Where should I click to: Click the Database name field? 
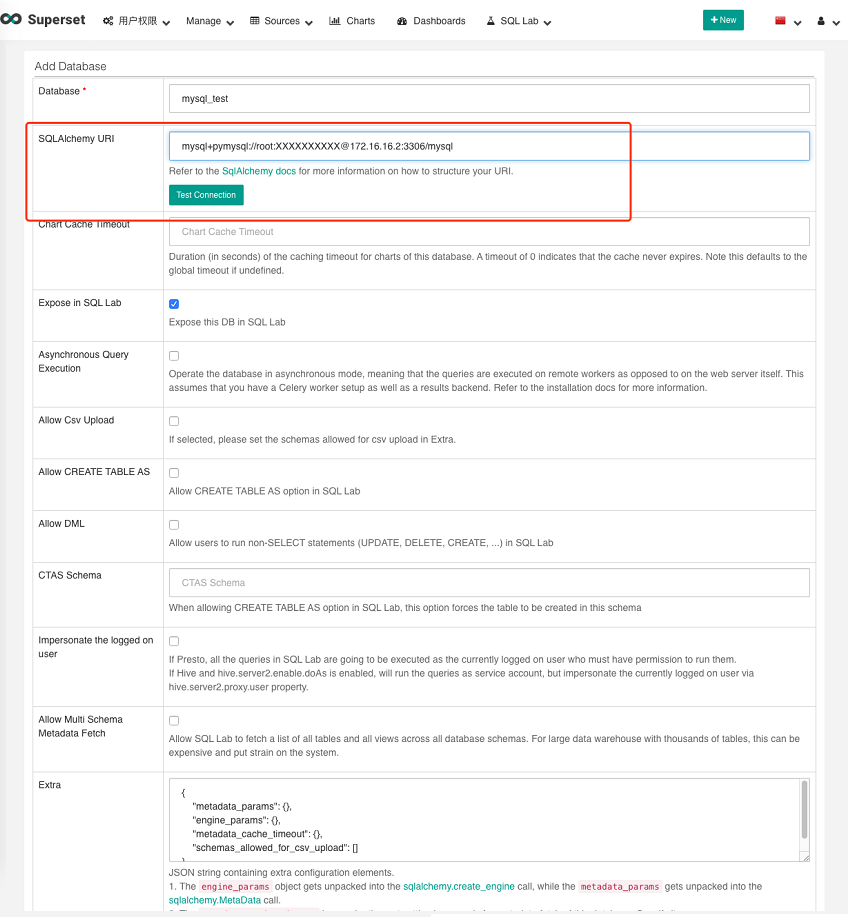489,98
